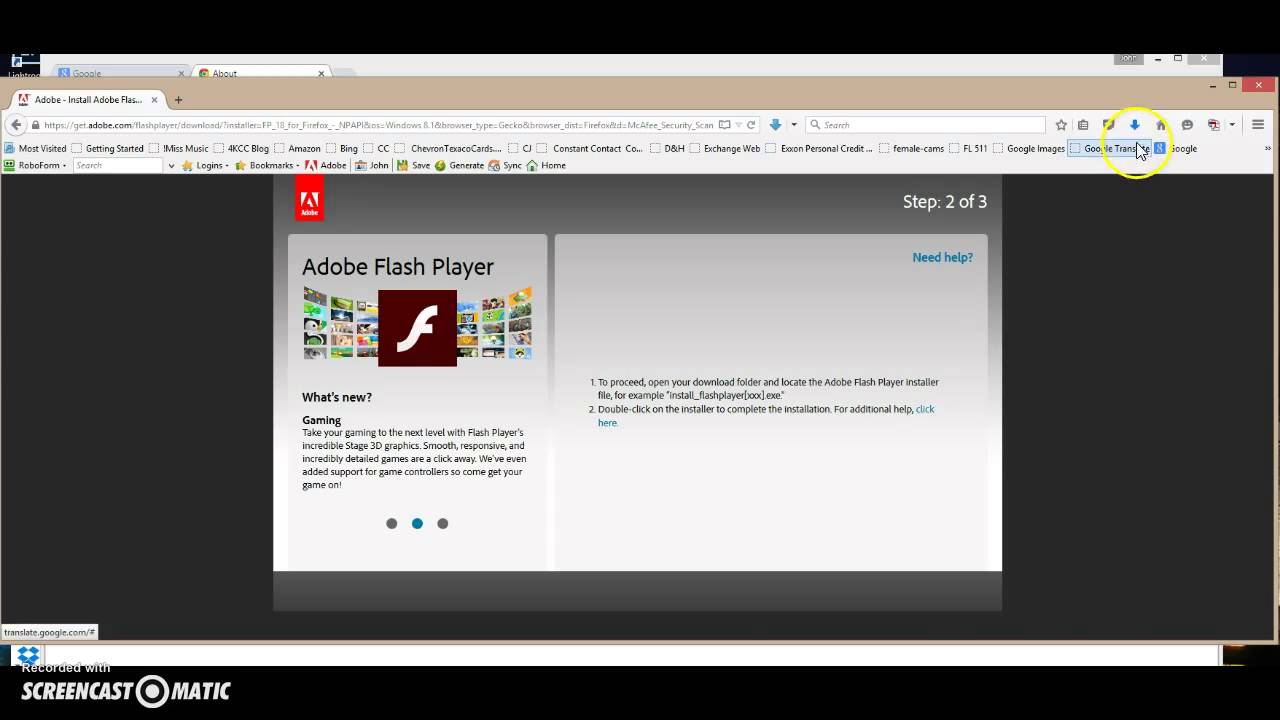Click the padlock site identity icon

36,125
